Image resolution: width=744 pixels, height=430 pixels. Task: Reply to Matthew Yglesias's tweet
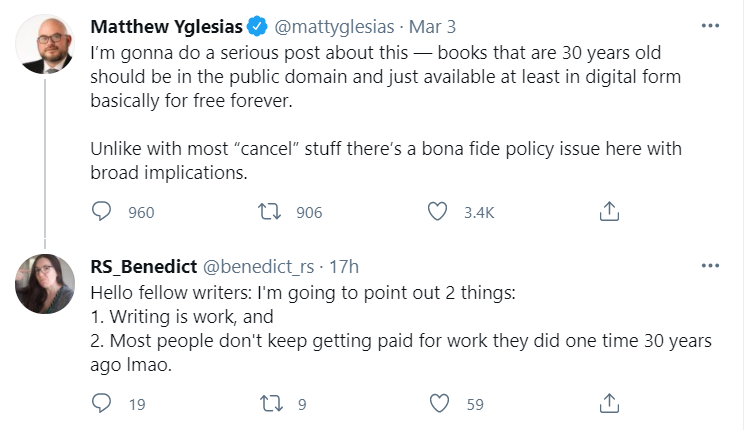(x=101, y=212)
